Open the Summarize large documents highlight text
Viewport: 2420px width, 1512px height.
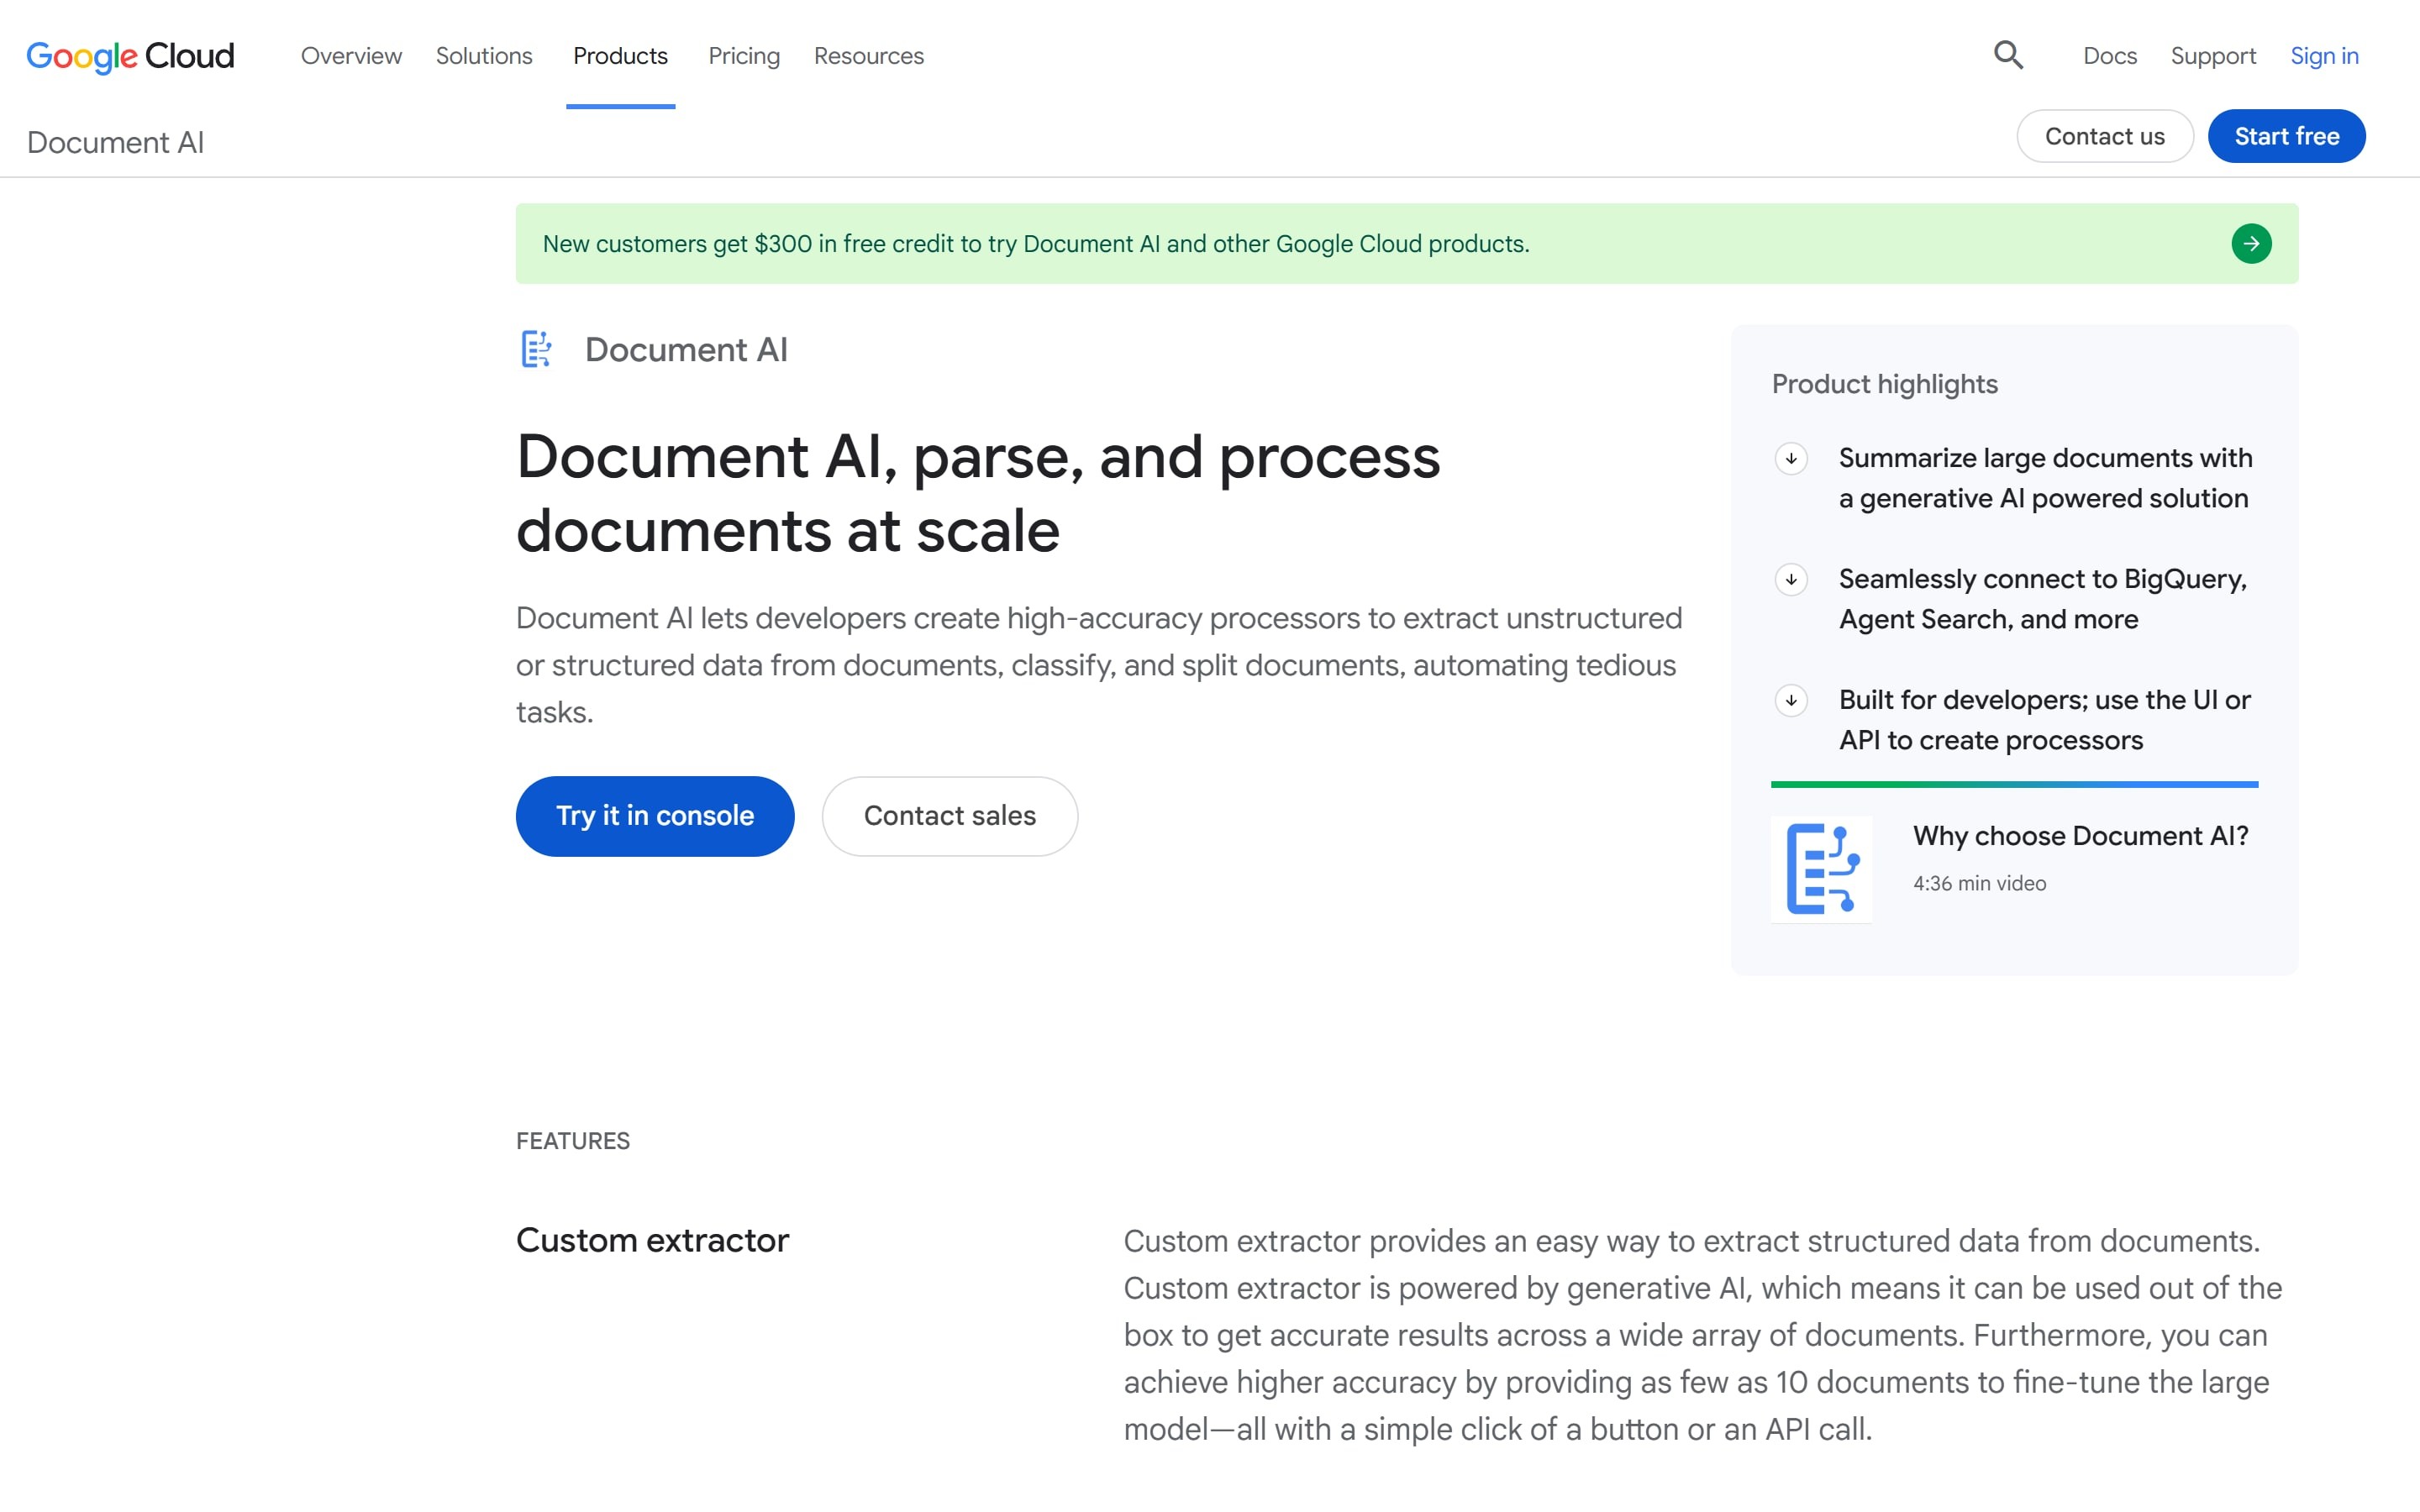coord(2045,478)
